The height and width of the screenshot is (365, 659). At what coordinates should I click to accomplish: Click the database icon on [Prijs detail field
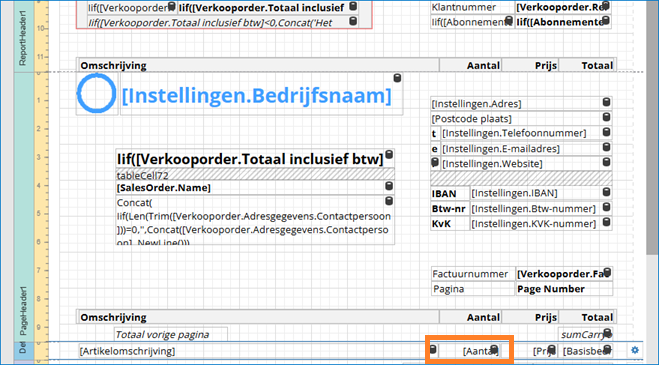coord(551,350)
